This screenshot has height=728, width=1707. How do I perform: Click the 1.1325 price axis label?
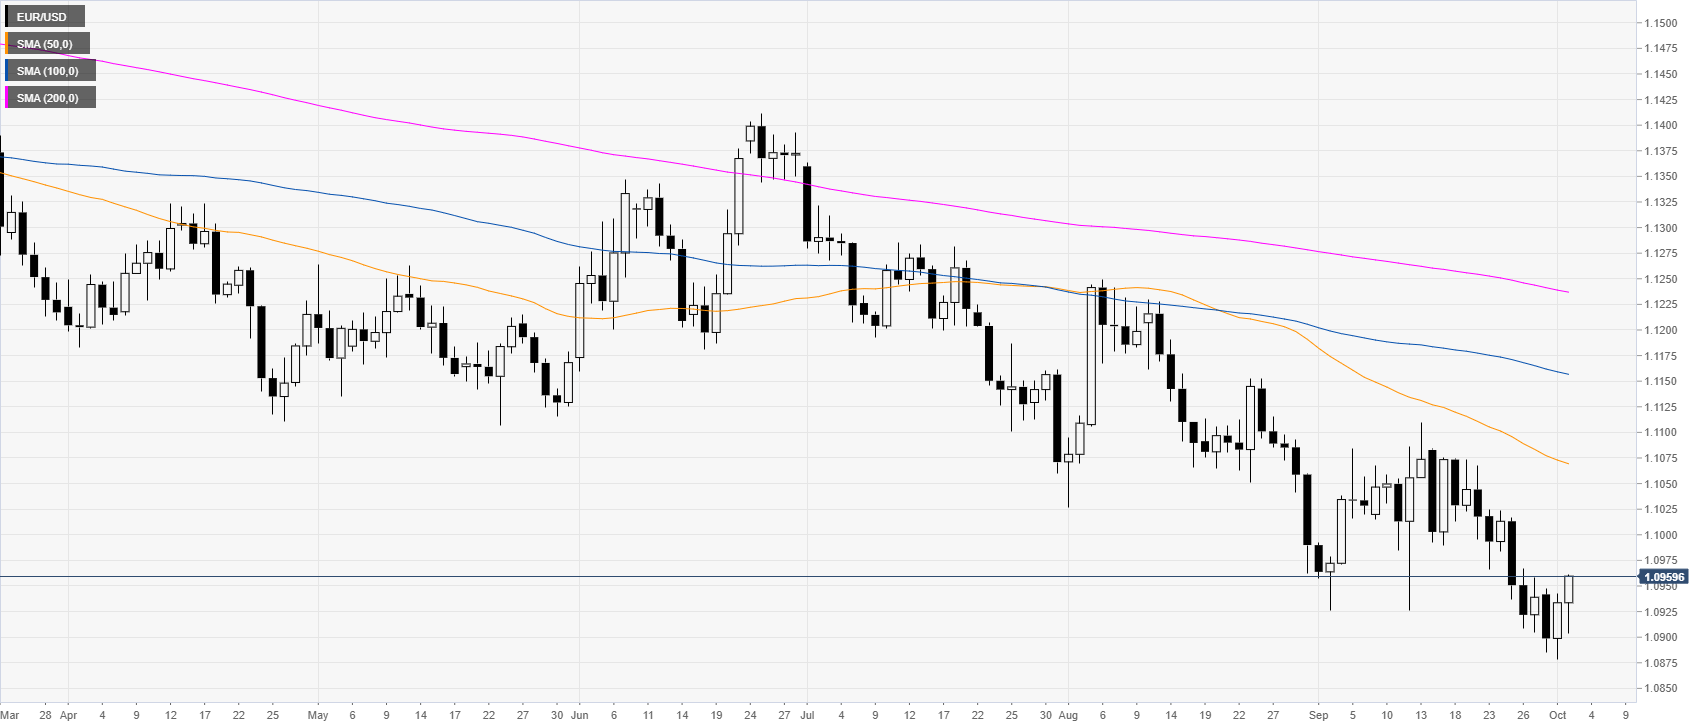pos(1661,202)
